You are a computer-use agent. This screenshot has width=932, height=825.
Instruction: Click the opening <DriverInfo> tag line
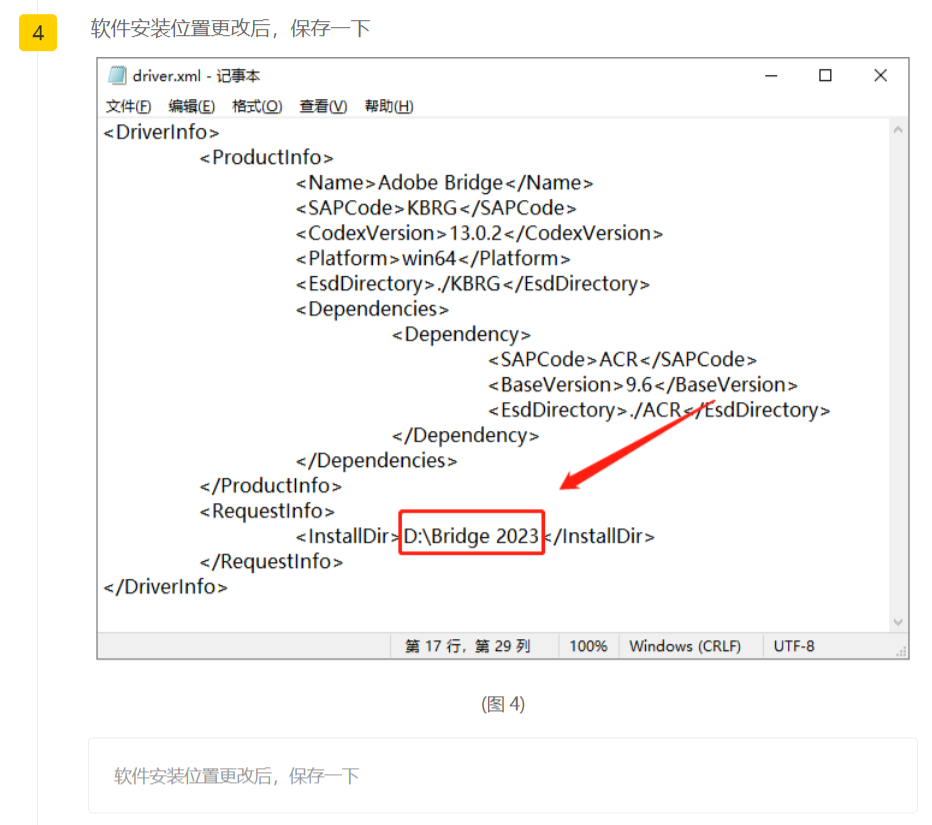pos(161,132)
